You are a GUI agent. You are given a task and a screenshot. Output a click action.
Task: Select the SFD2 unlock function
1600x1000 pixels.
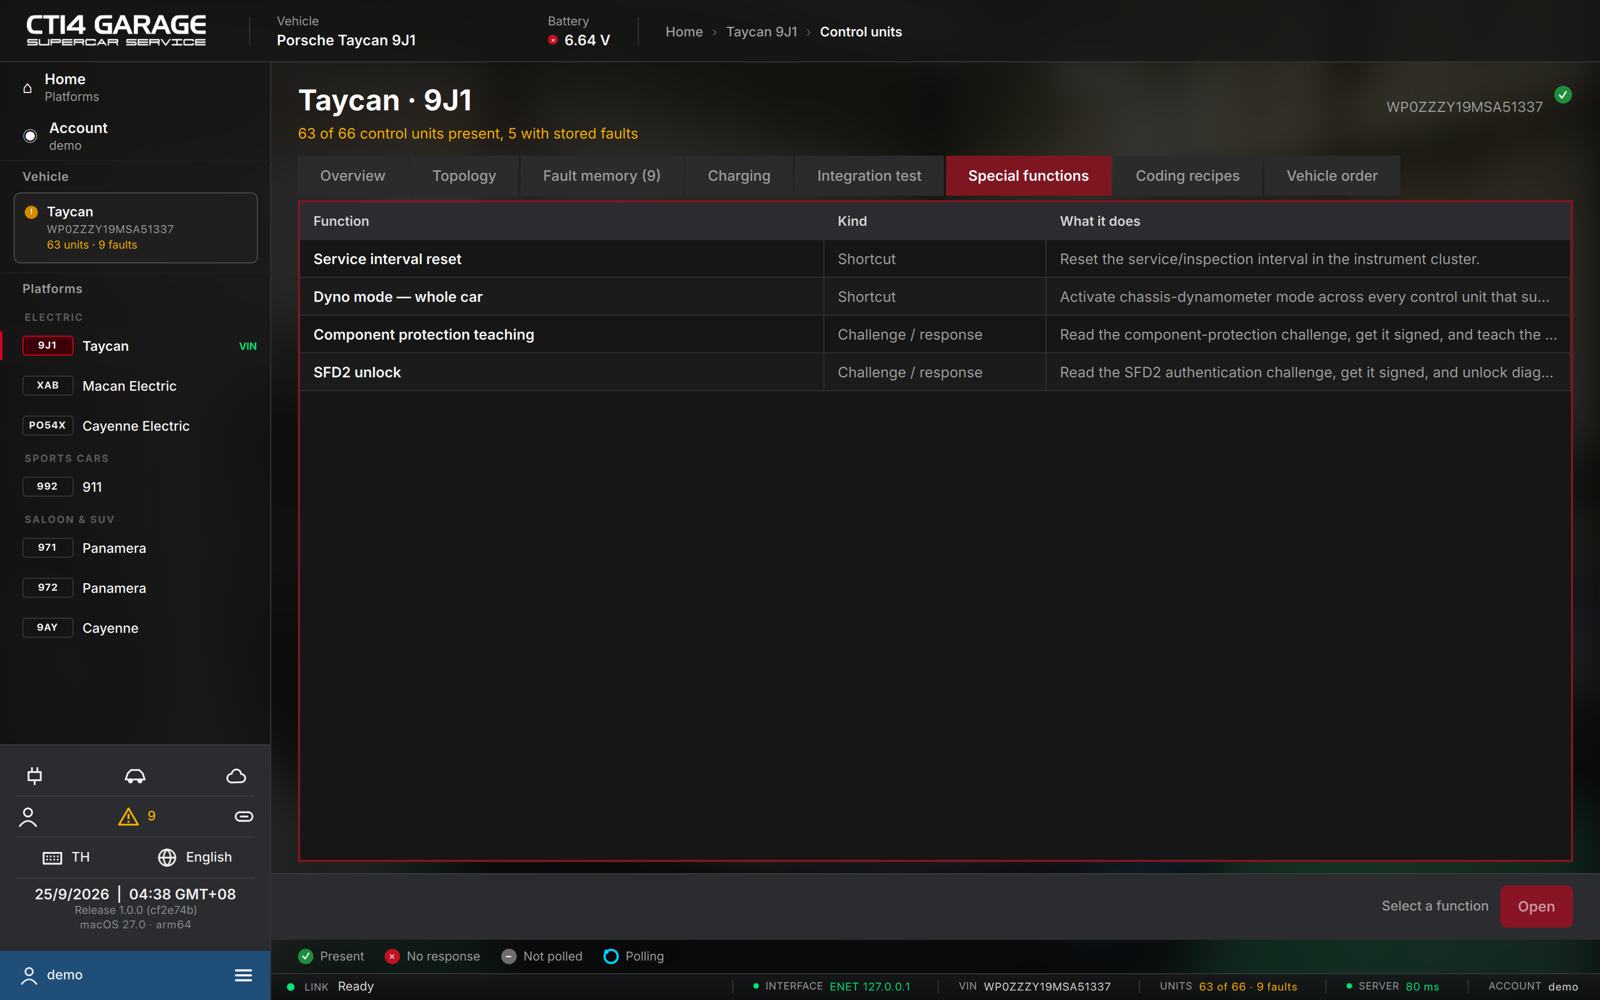coord(935,372)
